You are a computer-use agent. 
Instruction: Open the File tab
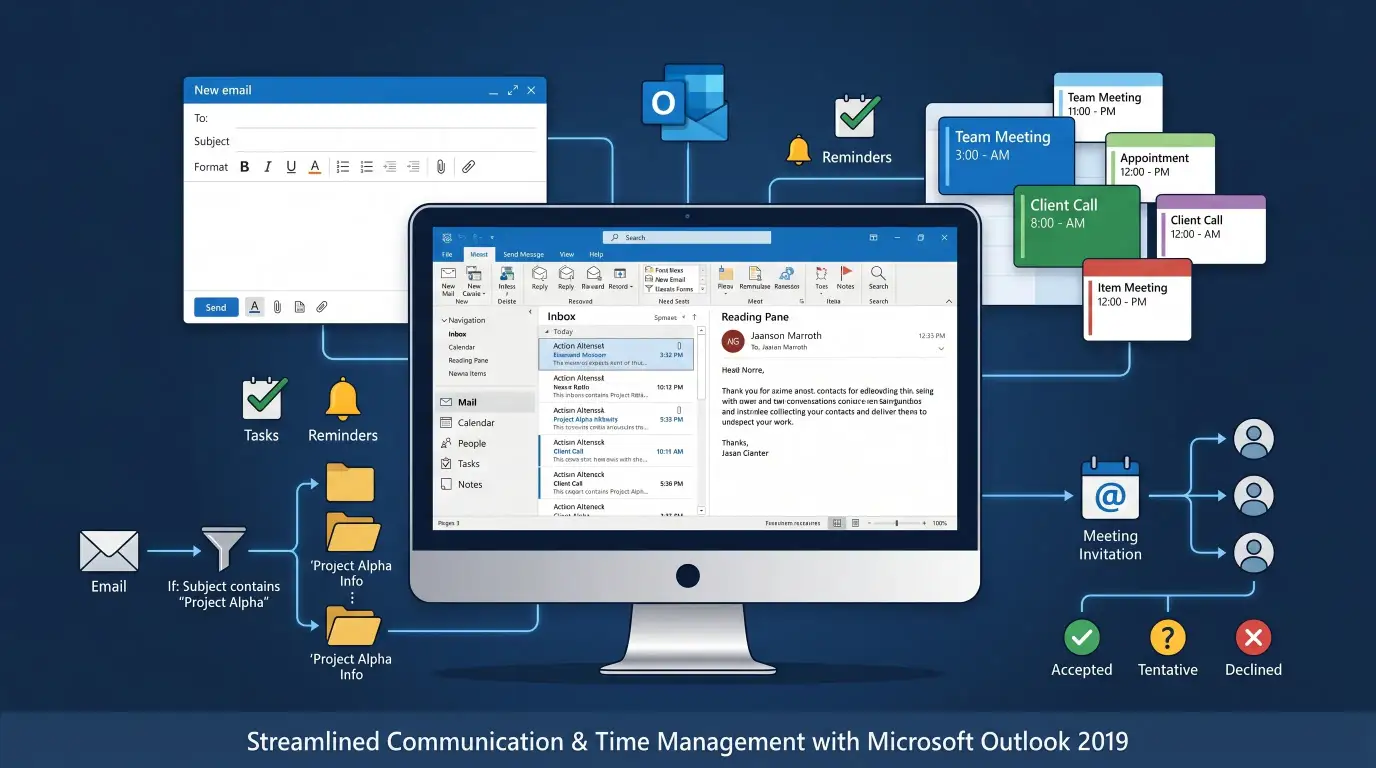[x=447, y=254]
